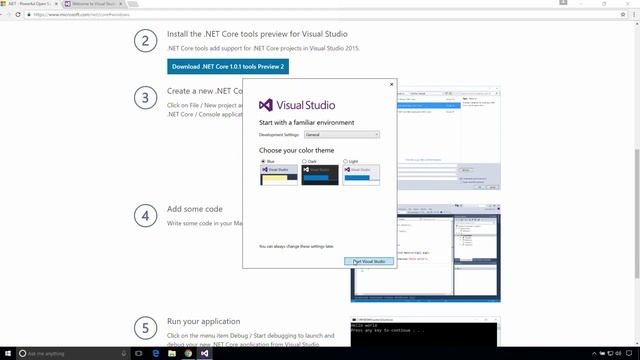Click the Chrome user profile icon in title bar

[x=563, y=3]
